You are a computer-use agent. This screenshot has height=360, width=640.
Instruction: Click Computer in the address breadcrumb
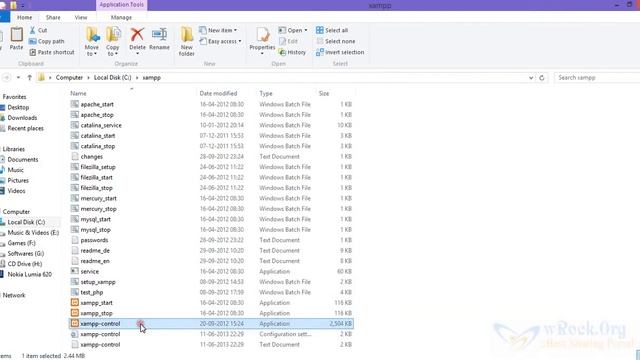coord(69,78)
